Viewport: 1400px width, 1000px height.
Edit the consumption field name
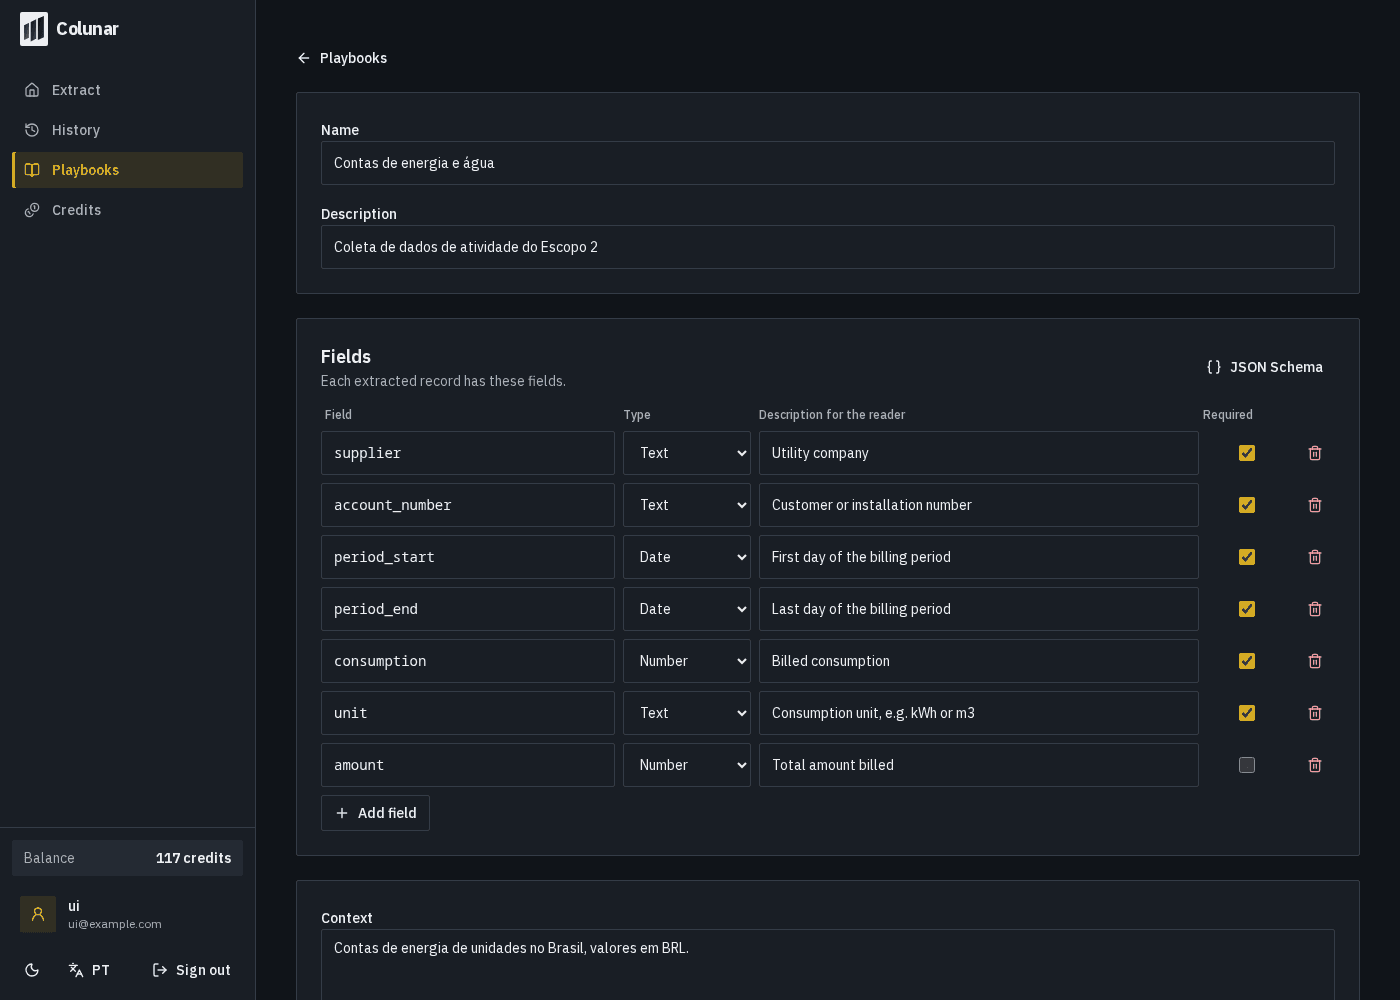pos(468,661)
